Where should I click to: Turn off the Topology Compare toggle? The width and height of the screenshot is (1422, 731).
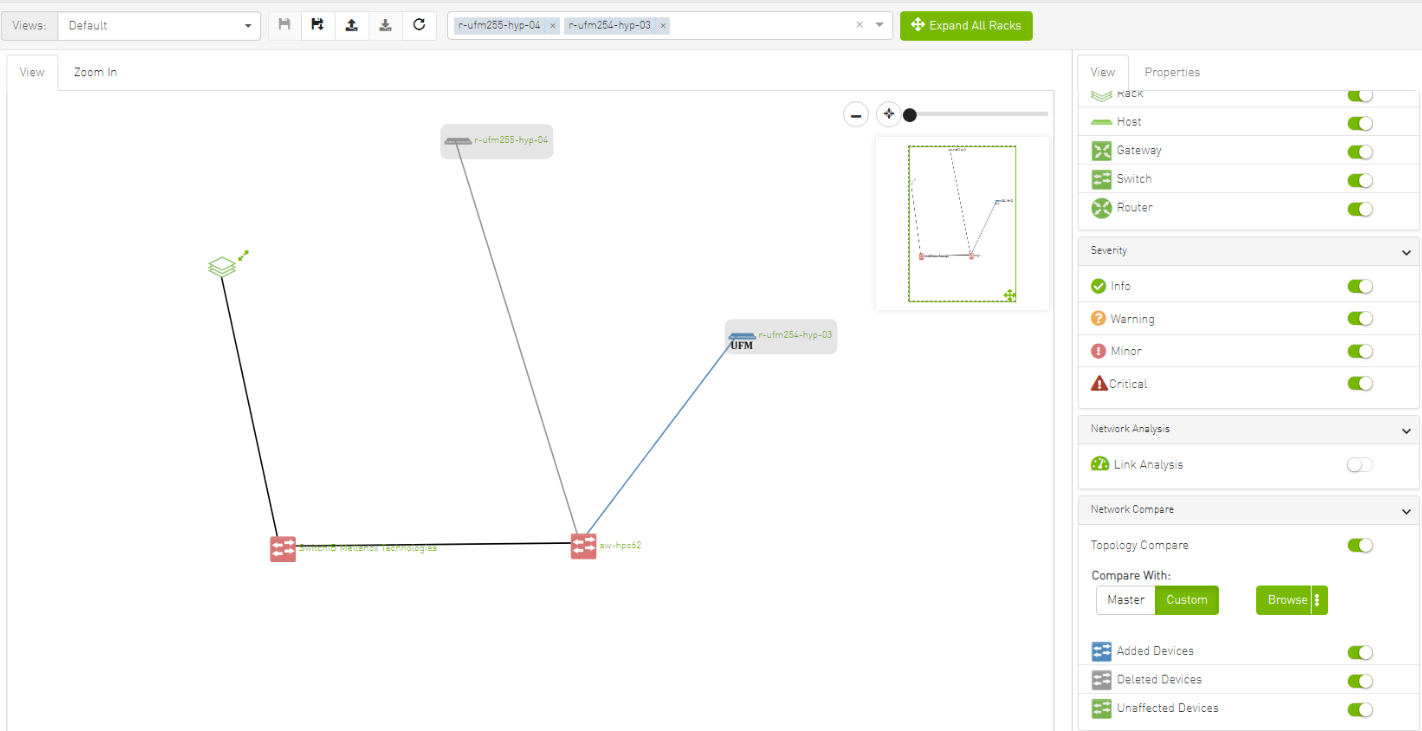pyautogui.click(x=1359, y=546)
